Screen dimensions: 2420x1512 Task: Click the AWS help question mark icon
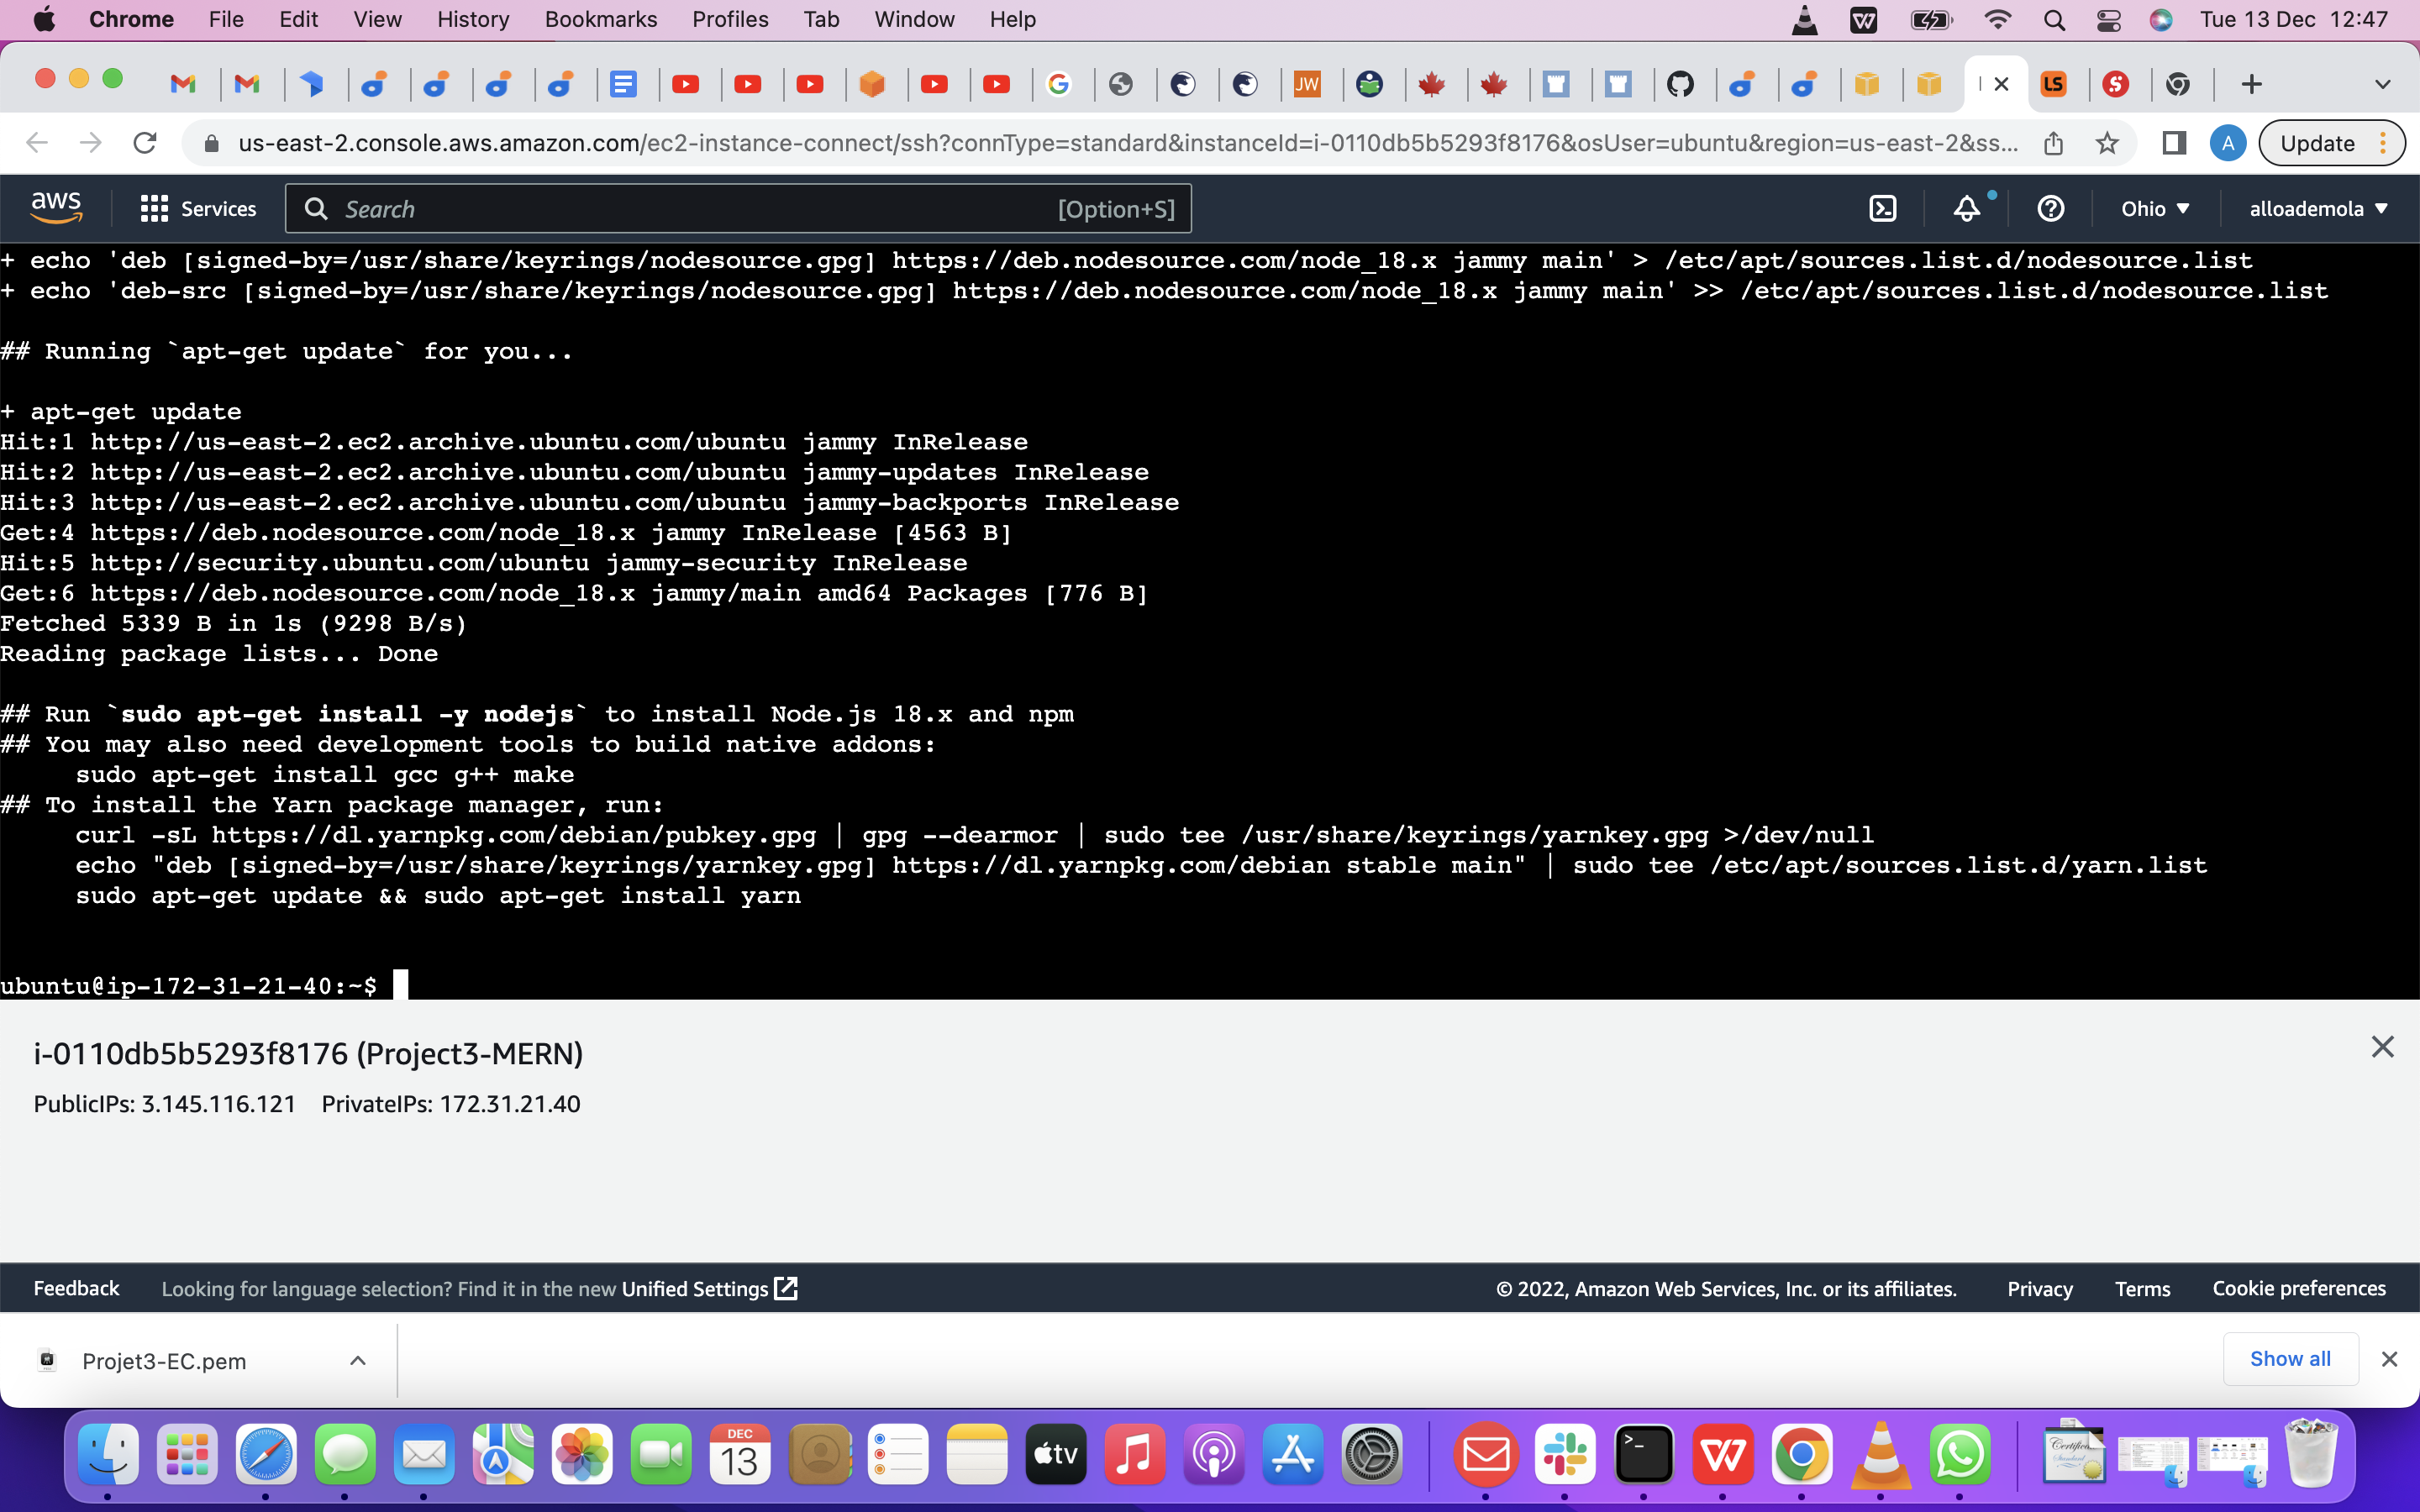(2050, 209)
